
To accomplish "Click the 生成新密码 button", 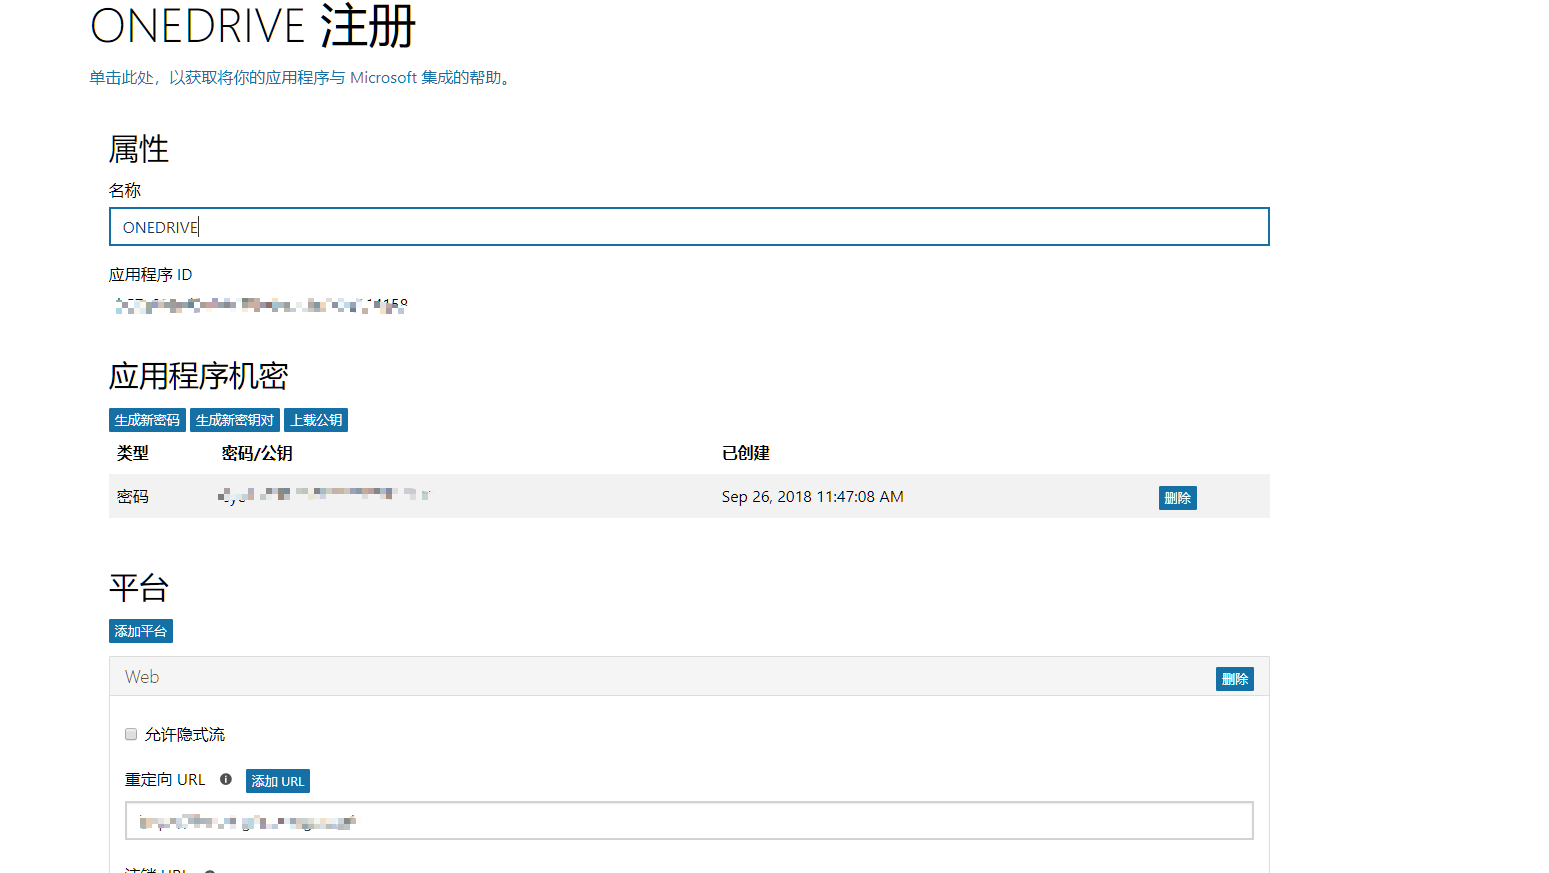I will tap(147, 420).
